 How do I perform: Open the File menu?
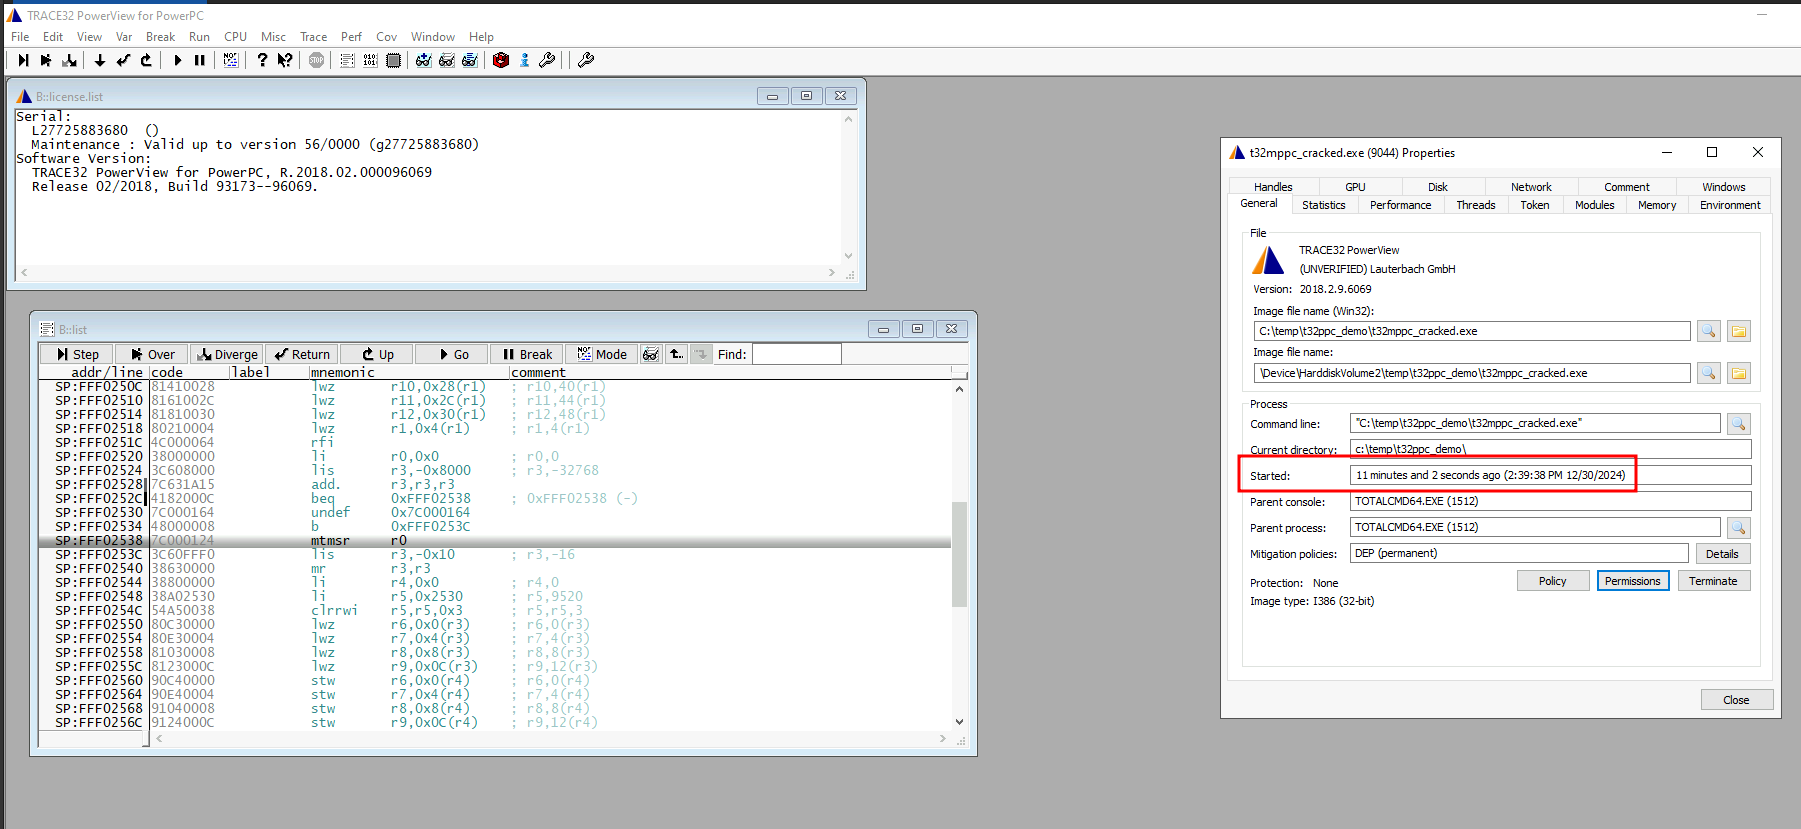click(20, 37)
